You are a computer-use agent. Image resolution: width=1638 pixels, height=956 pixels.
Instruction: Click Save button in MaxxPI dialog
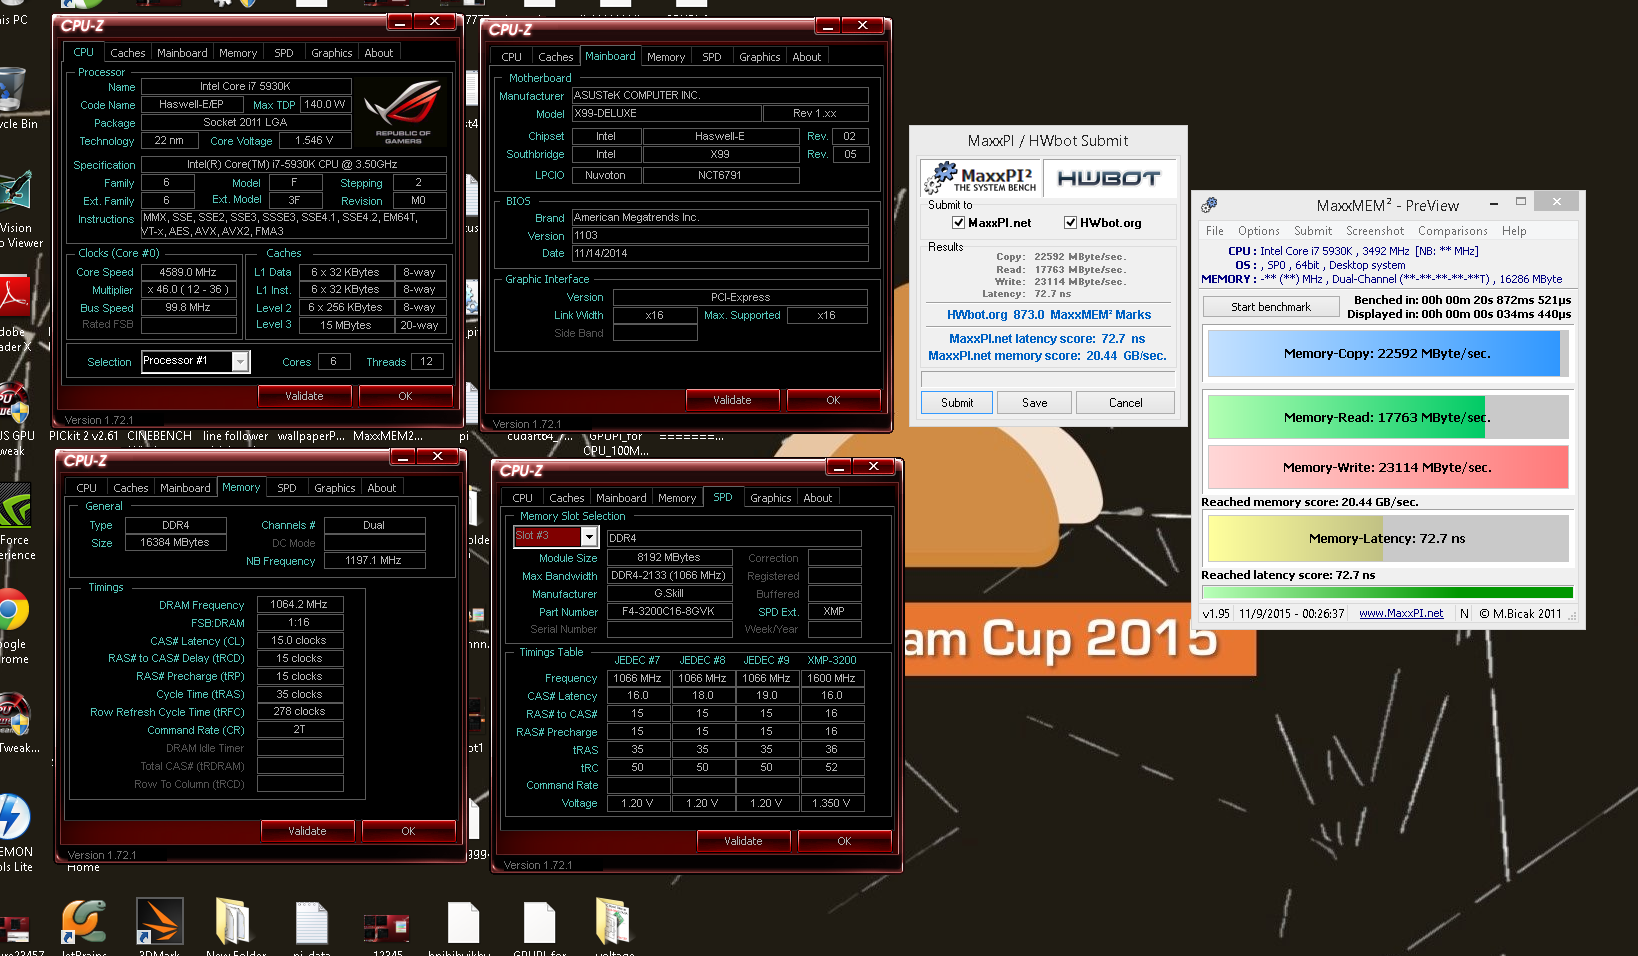pos(1035,403)
